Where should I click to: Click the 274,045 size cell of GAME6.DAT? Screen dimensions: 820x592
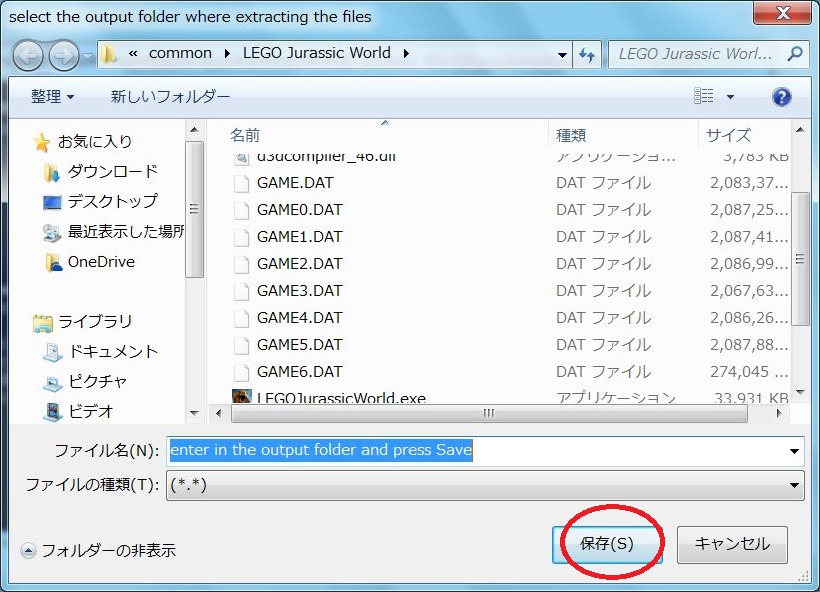(x=749, y=372)
